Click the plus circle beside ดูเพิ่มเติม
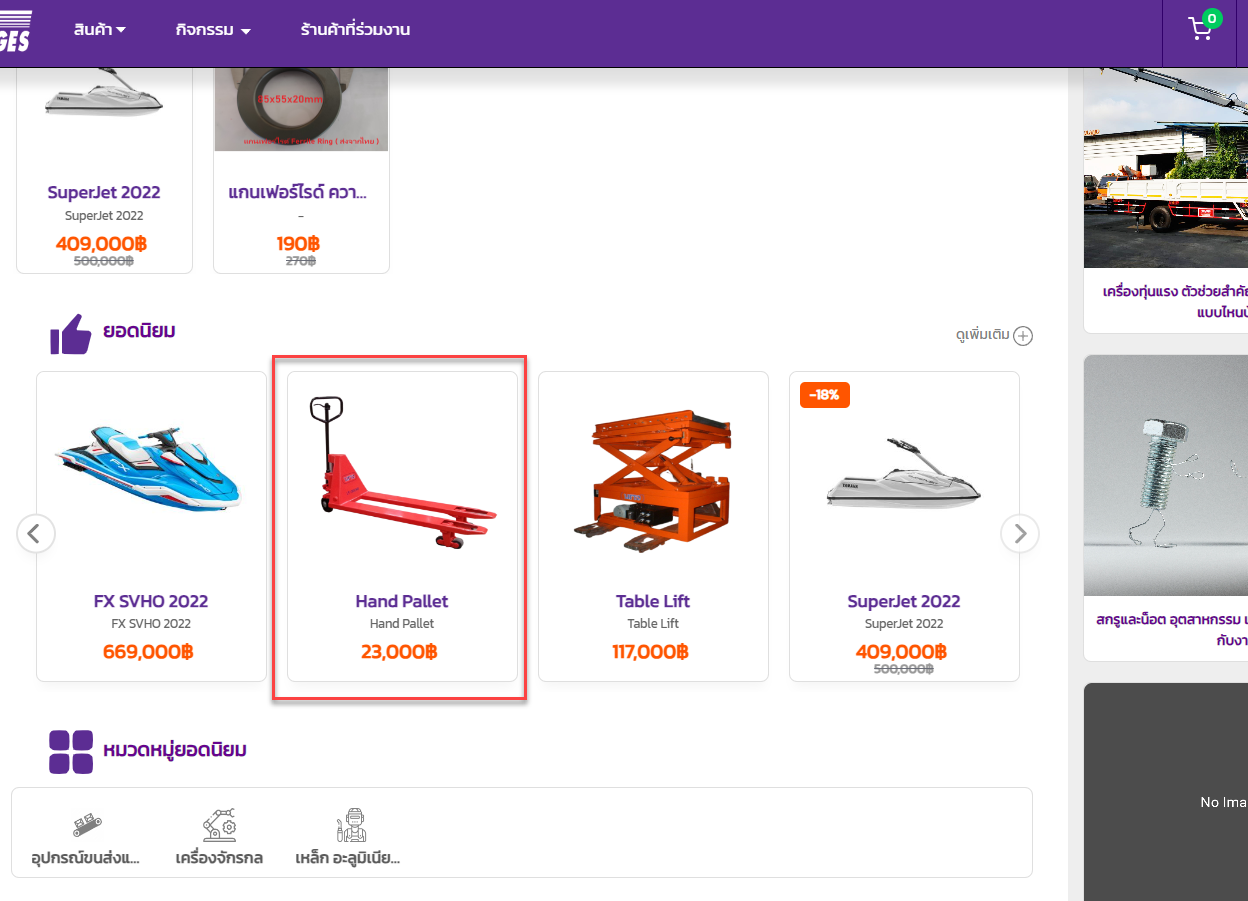The image size is (1248, 901). click(1023, 336)
